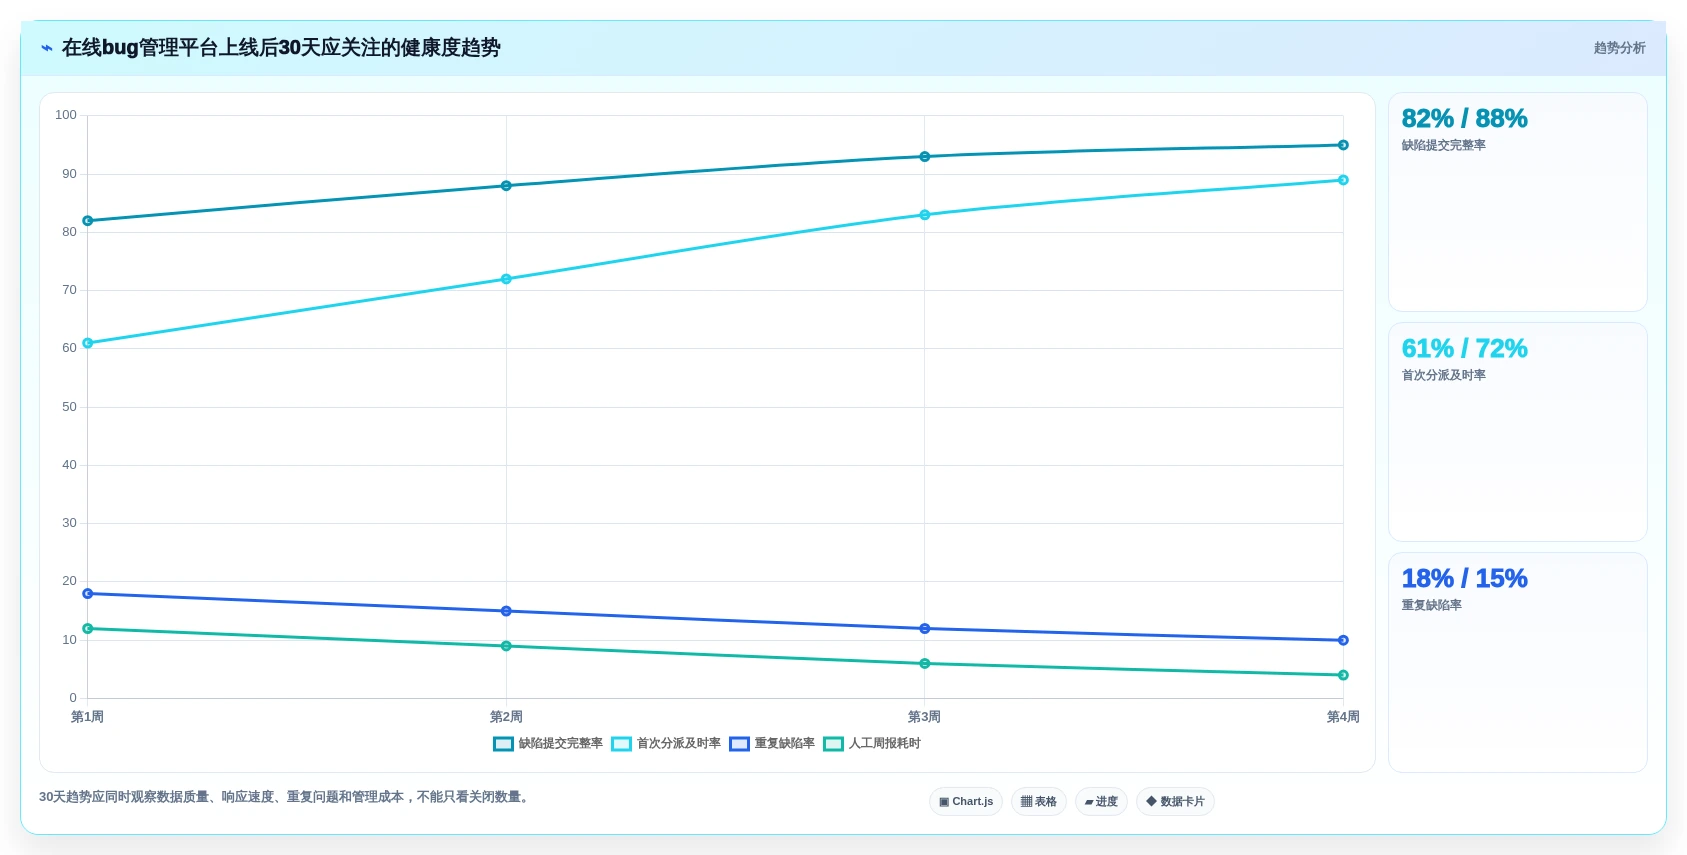Click the 100 y-axis tick label
1687x855 pixels.
66,115
